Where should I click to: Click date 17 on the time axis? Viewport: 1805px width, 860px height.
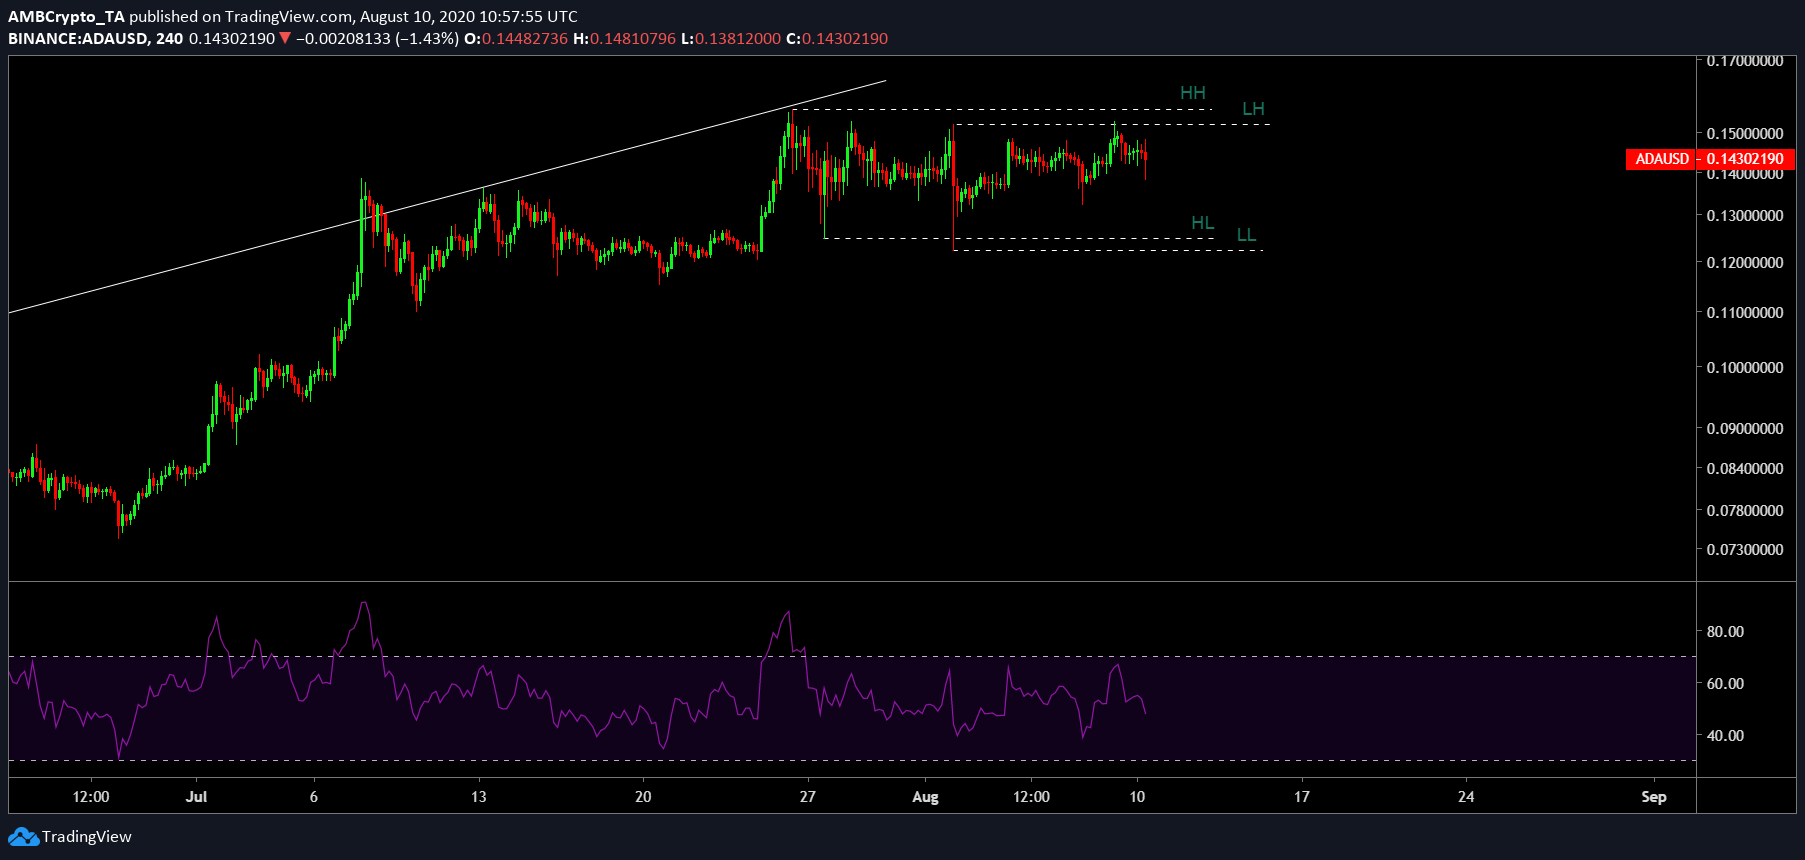(x=1301, y=797)
